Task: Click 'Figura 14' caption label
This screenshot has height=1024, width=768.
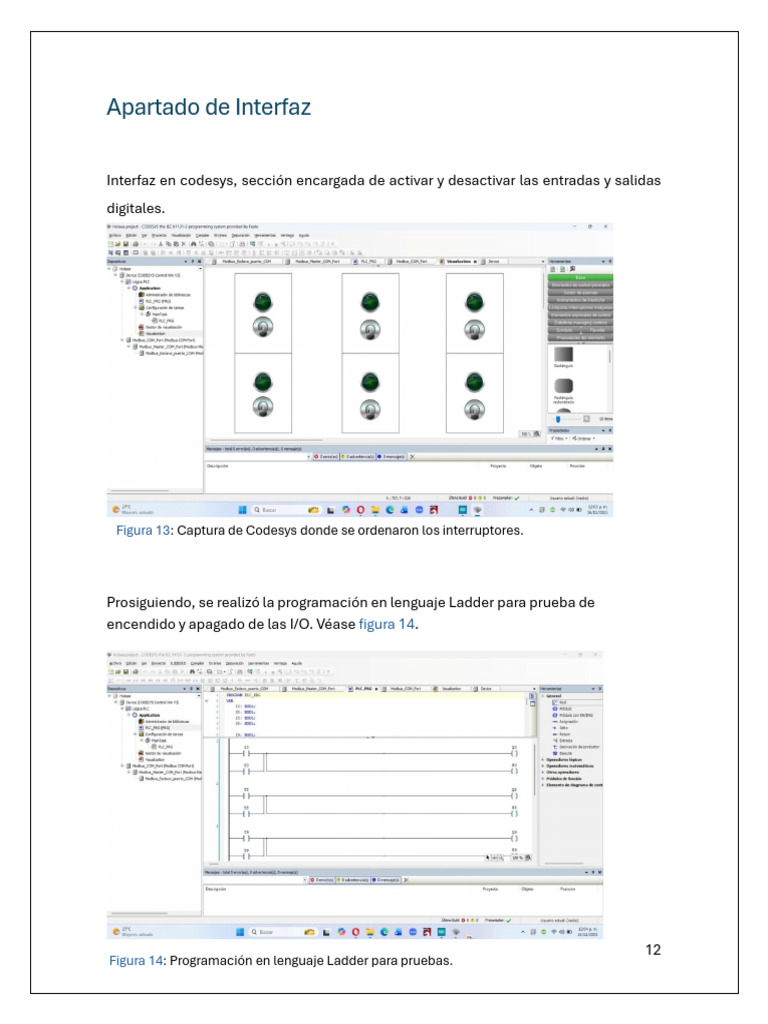Action: (x=136, y=961)
